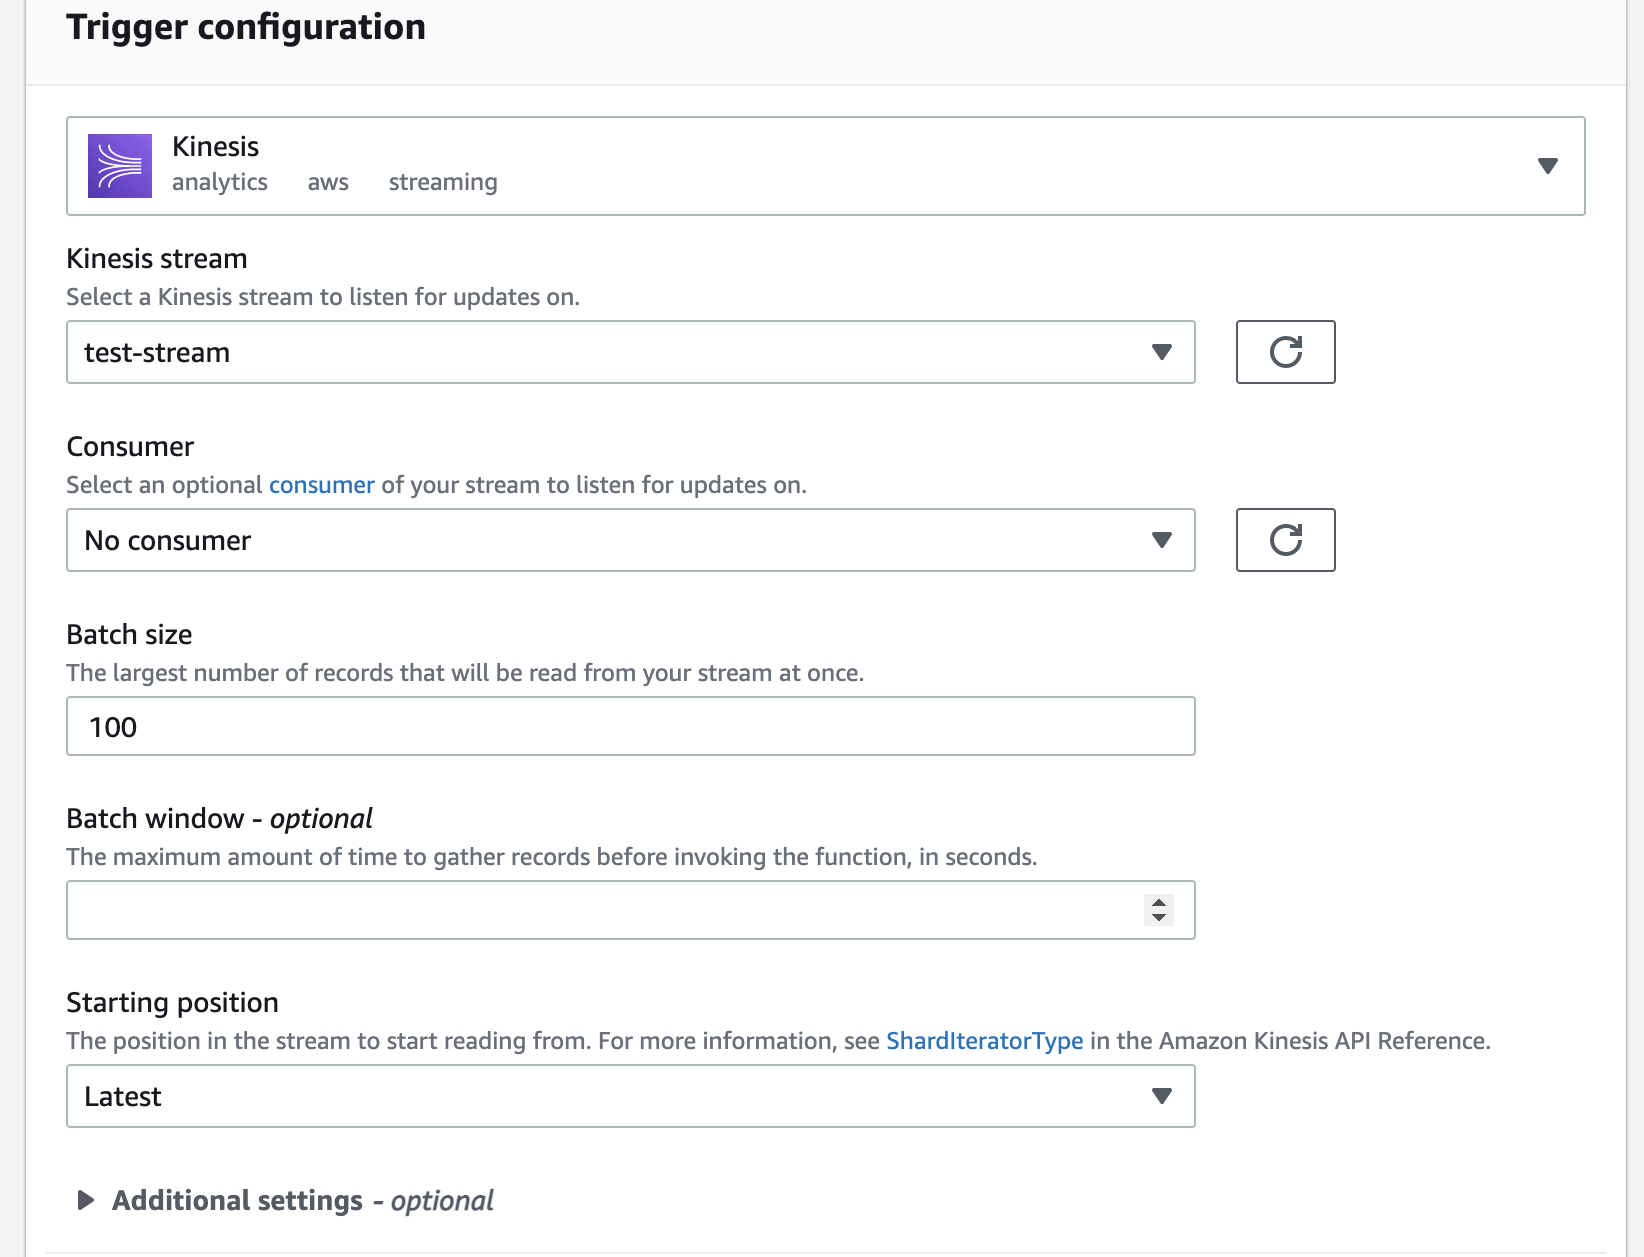Screen dimensions: 1644x1257
Task: Increase Batch window with the up arrow
Action: (1159, 903)
